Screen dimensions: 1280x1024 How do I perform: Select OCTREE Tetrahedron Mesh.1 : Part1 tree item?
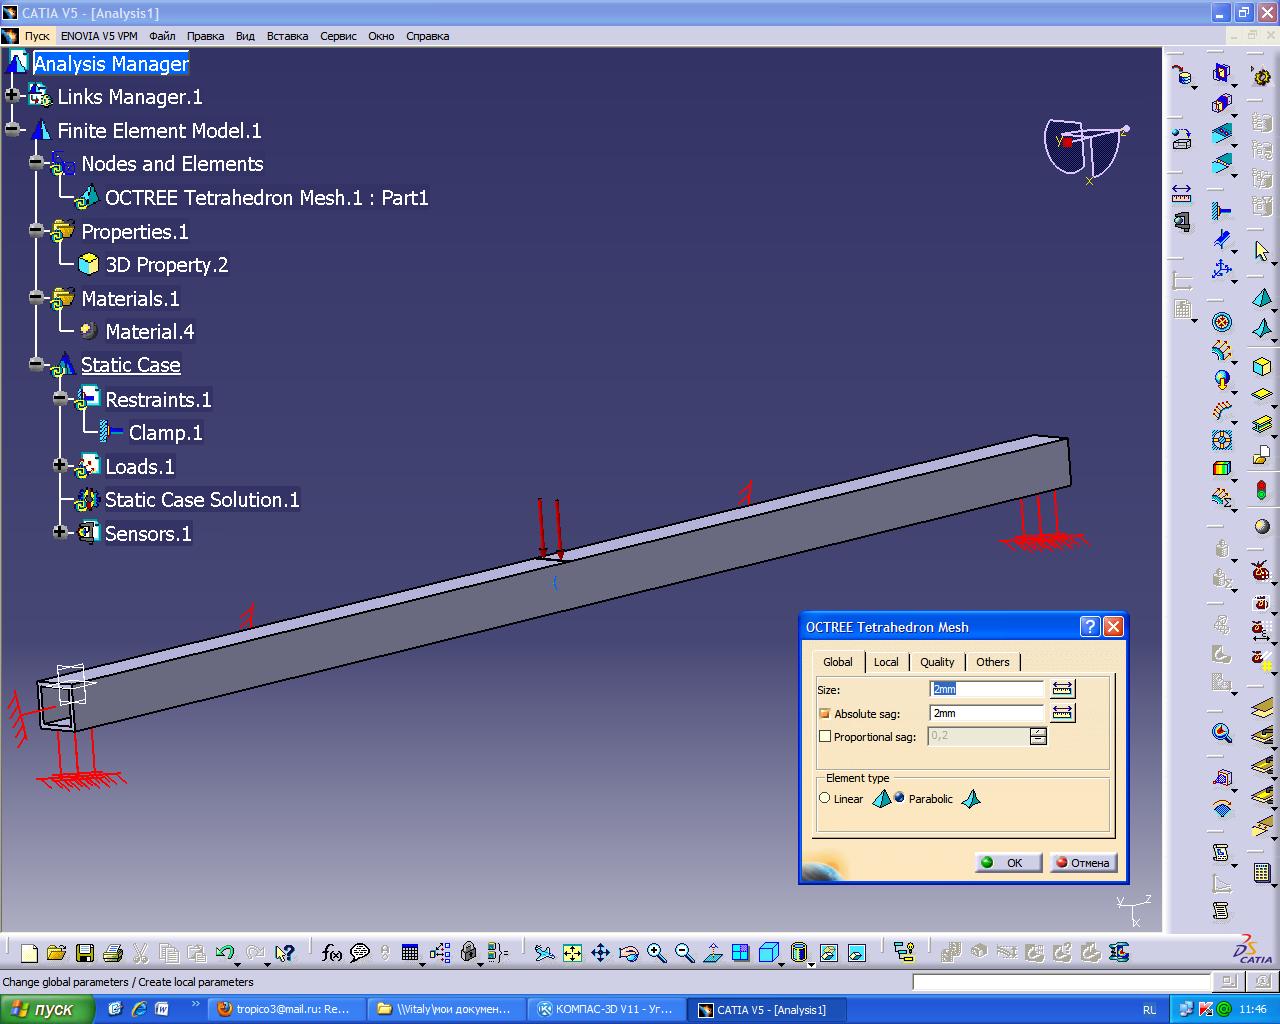pyautogui.click(x=267, y=198)
